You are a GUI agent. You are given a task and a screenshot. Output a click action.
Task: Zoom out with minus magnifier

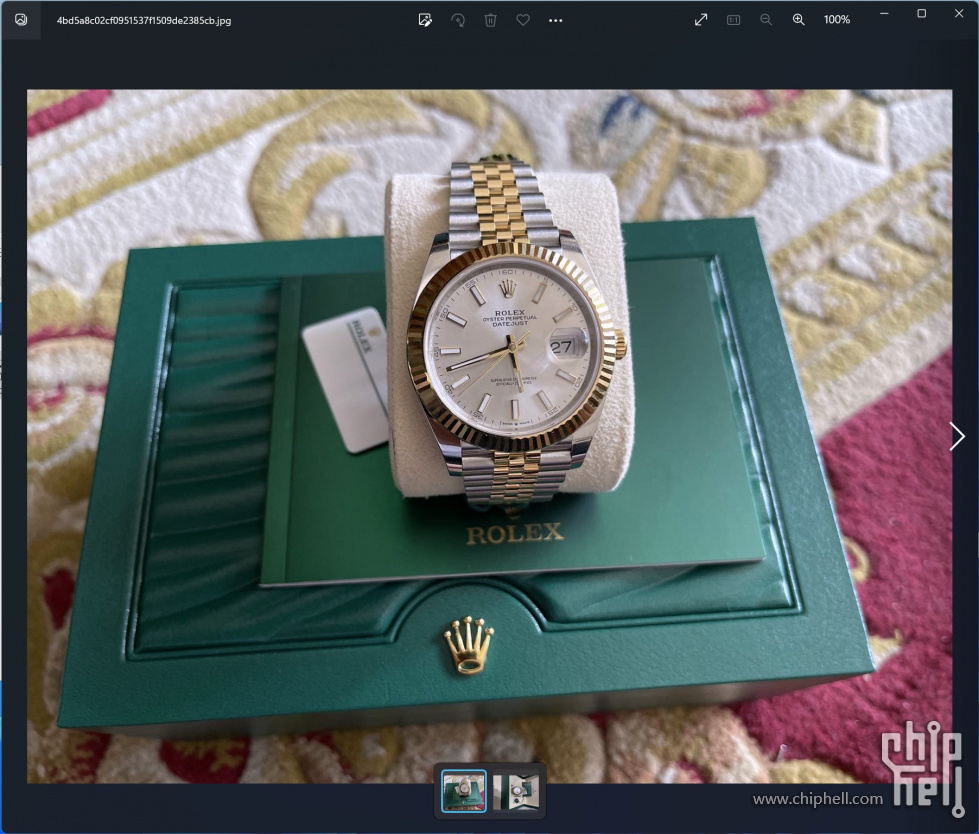766,20
